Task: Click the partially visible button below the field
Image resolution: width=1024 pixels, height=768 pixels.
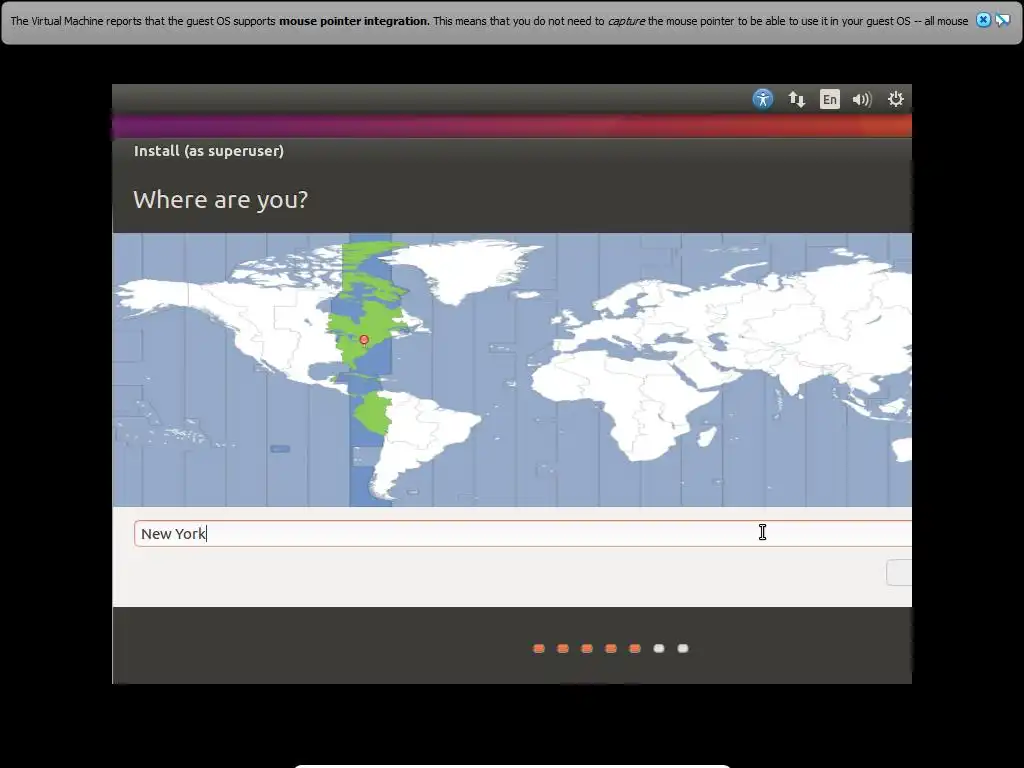Action: (899, 573)
